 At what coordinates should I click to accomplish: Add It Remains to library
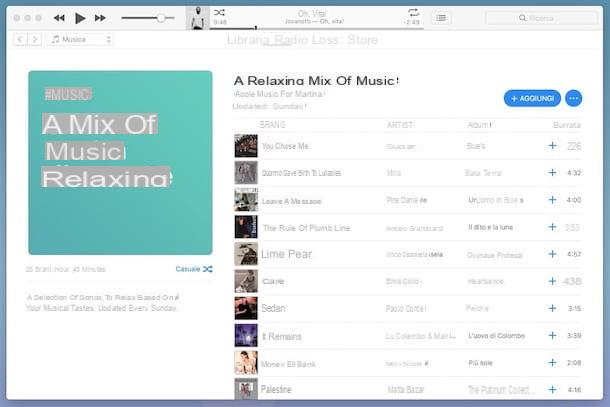[x=552, y=335]
